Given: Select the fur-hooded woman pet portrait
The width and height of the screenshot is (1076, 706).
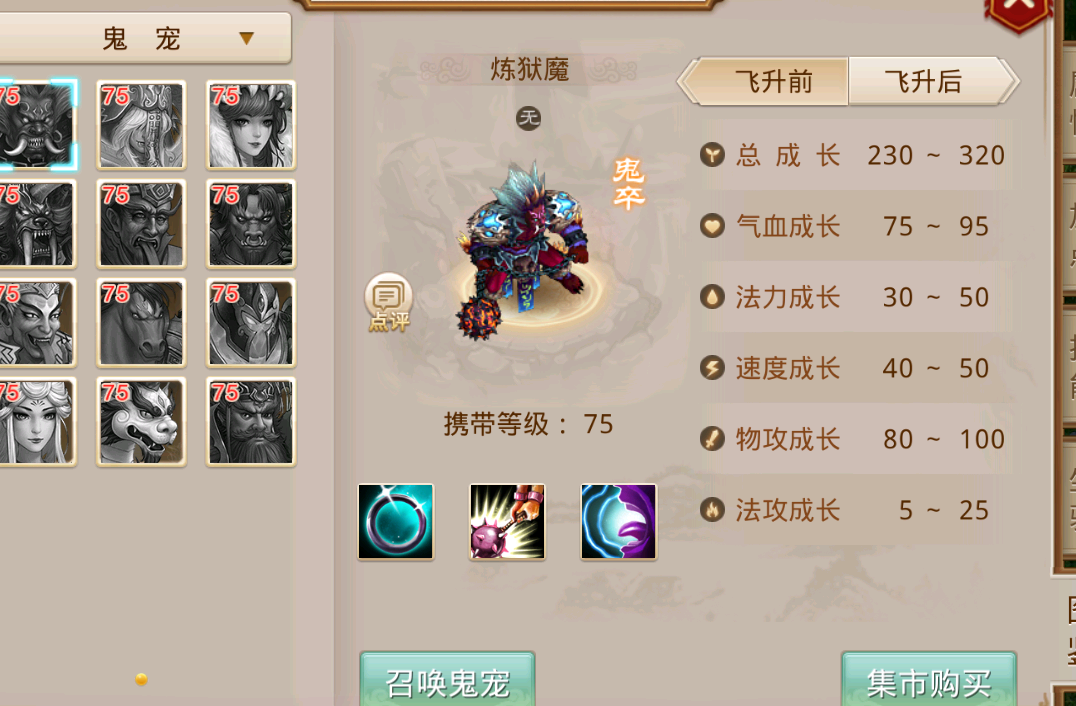Looking at the screenshot, I should click(251, 125).
